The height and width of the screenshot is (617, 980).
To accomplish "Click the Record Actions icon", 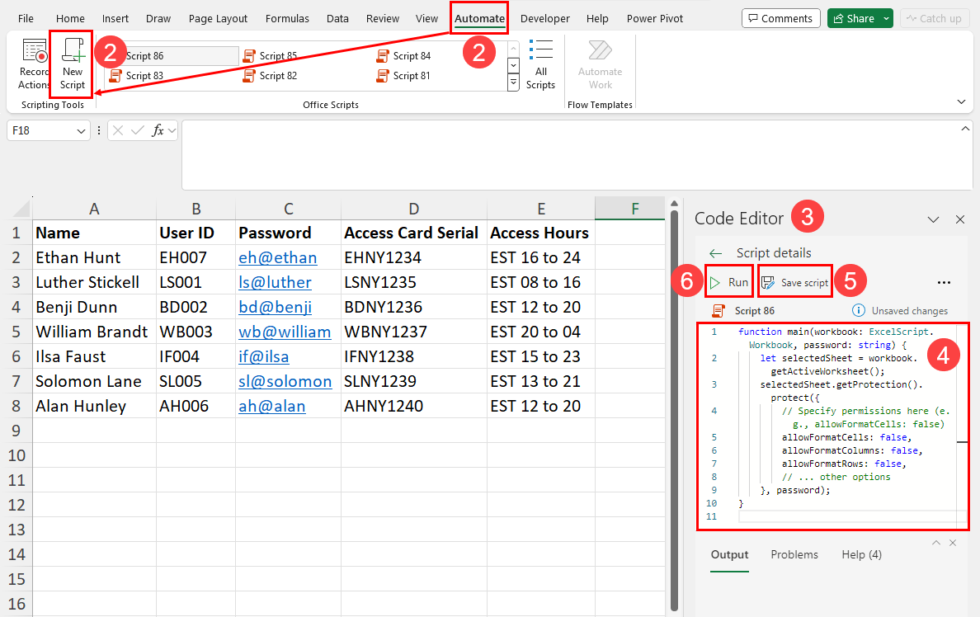I will point(35,53).
